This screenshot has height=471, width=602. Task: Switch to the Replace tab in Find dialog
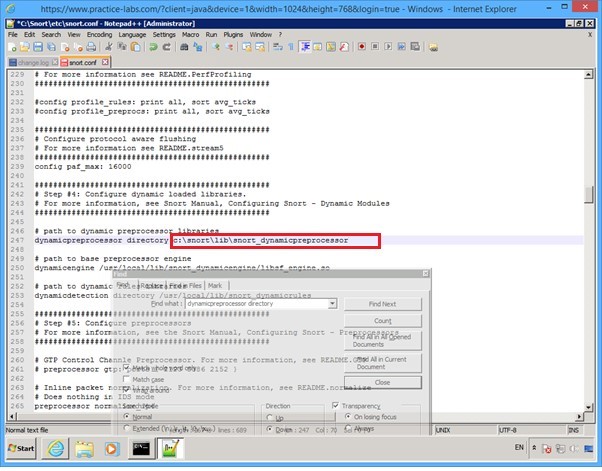152,286
